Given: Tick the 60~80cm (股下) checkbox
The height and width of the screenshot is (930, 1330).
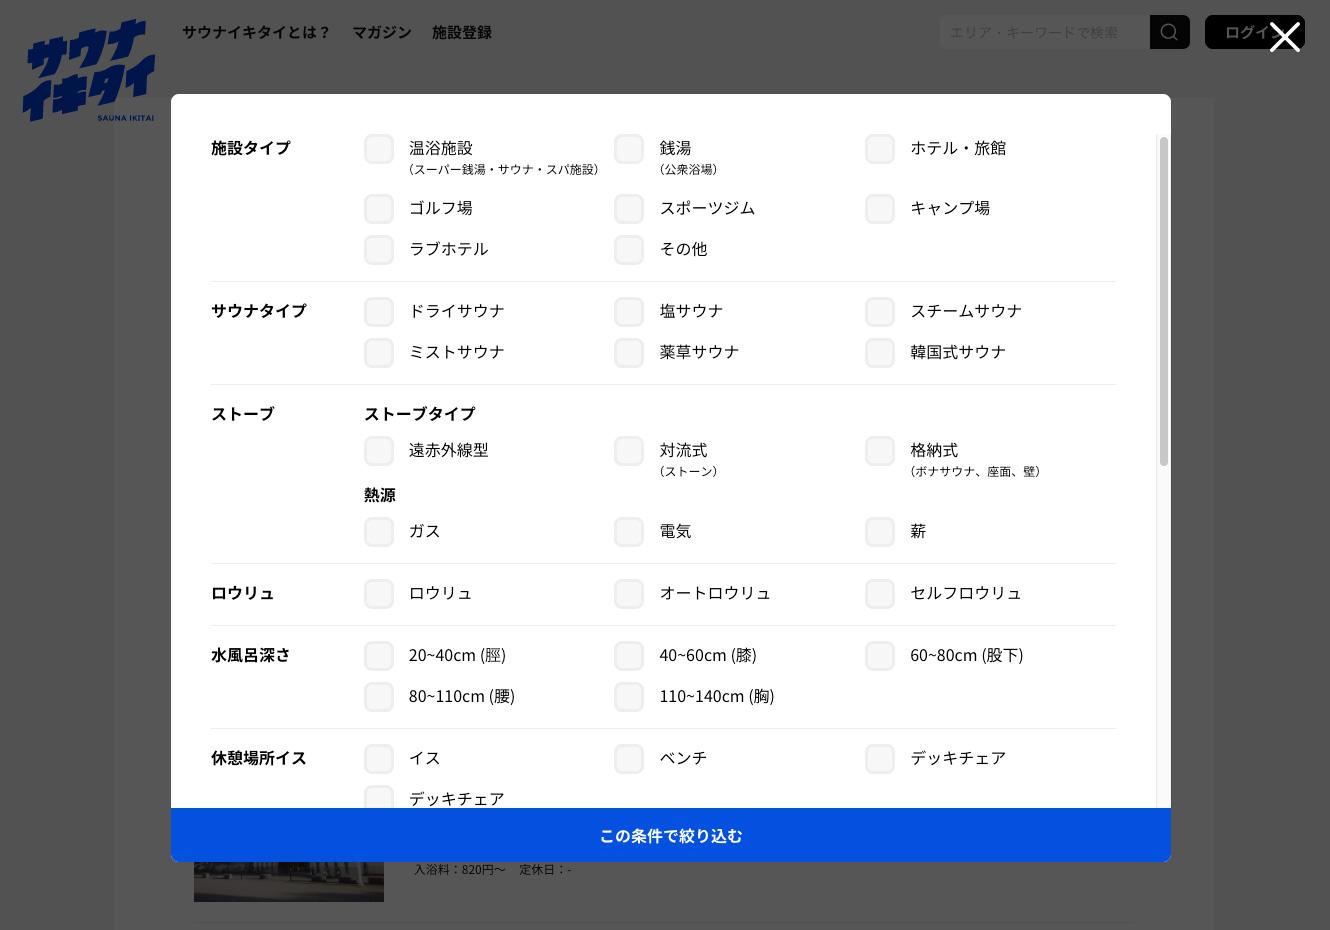Looking at the screenshot, I should 880,656.
